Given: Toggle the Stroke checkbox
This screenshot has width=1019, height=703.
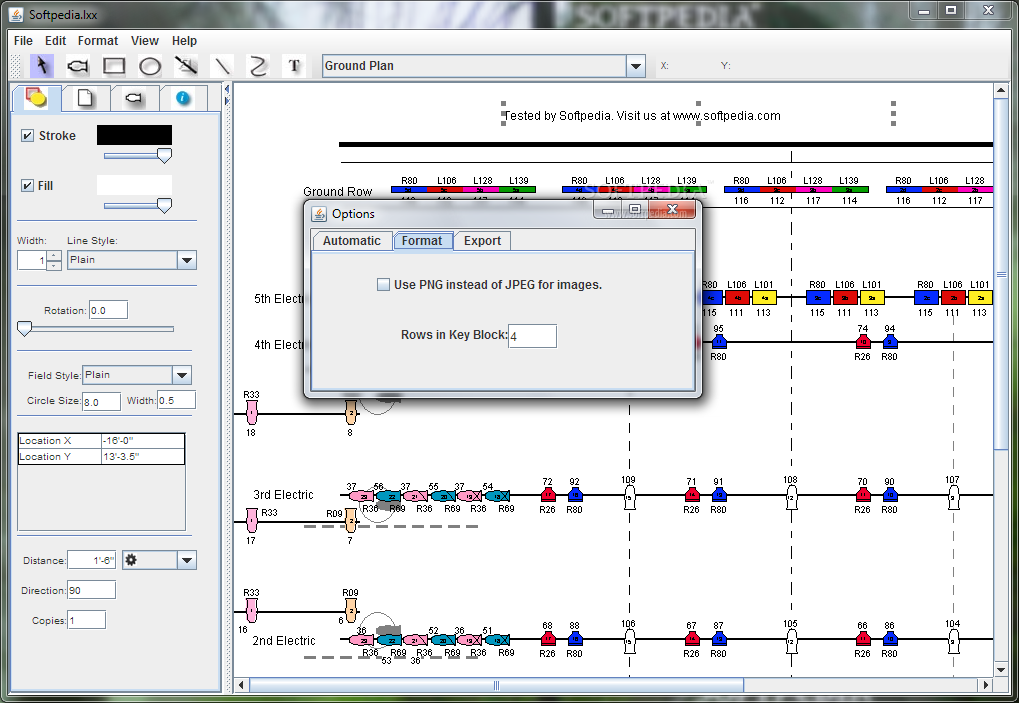Looking at the screenshot, I should [27, 136].
